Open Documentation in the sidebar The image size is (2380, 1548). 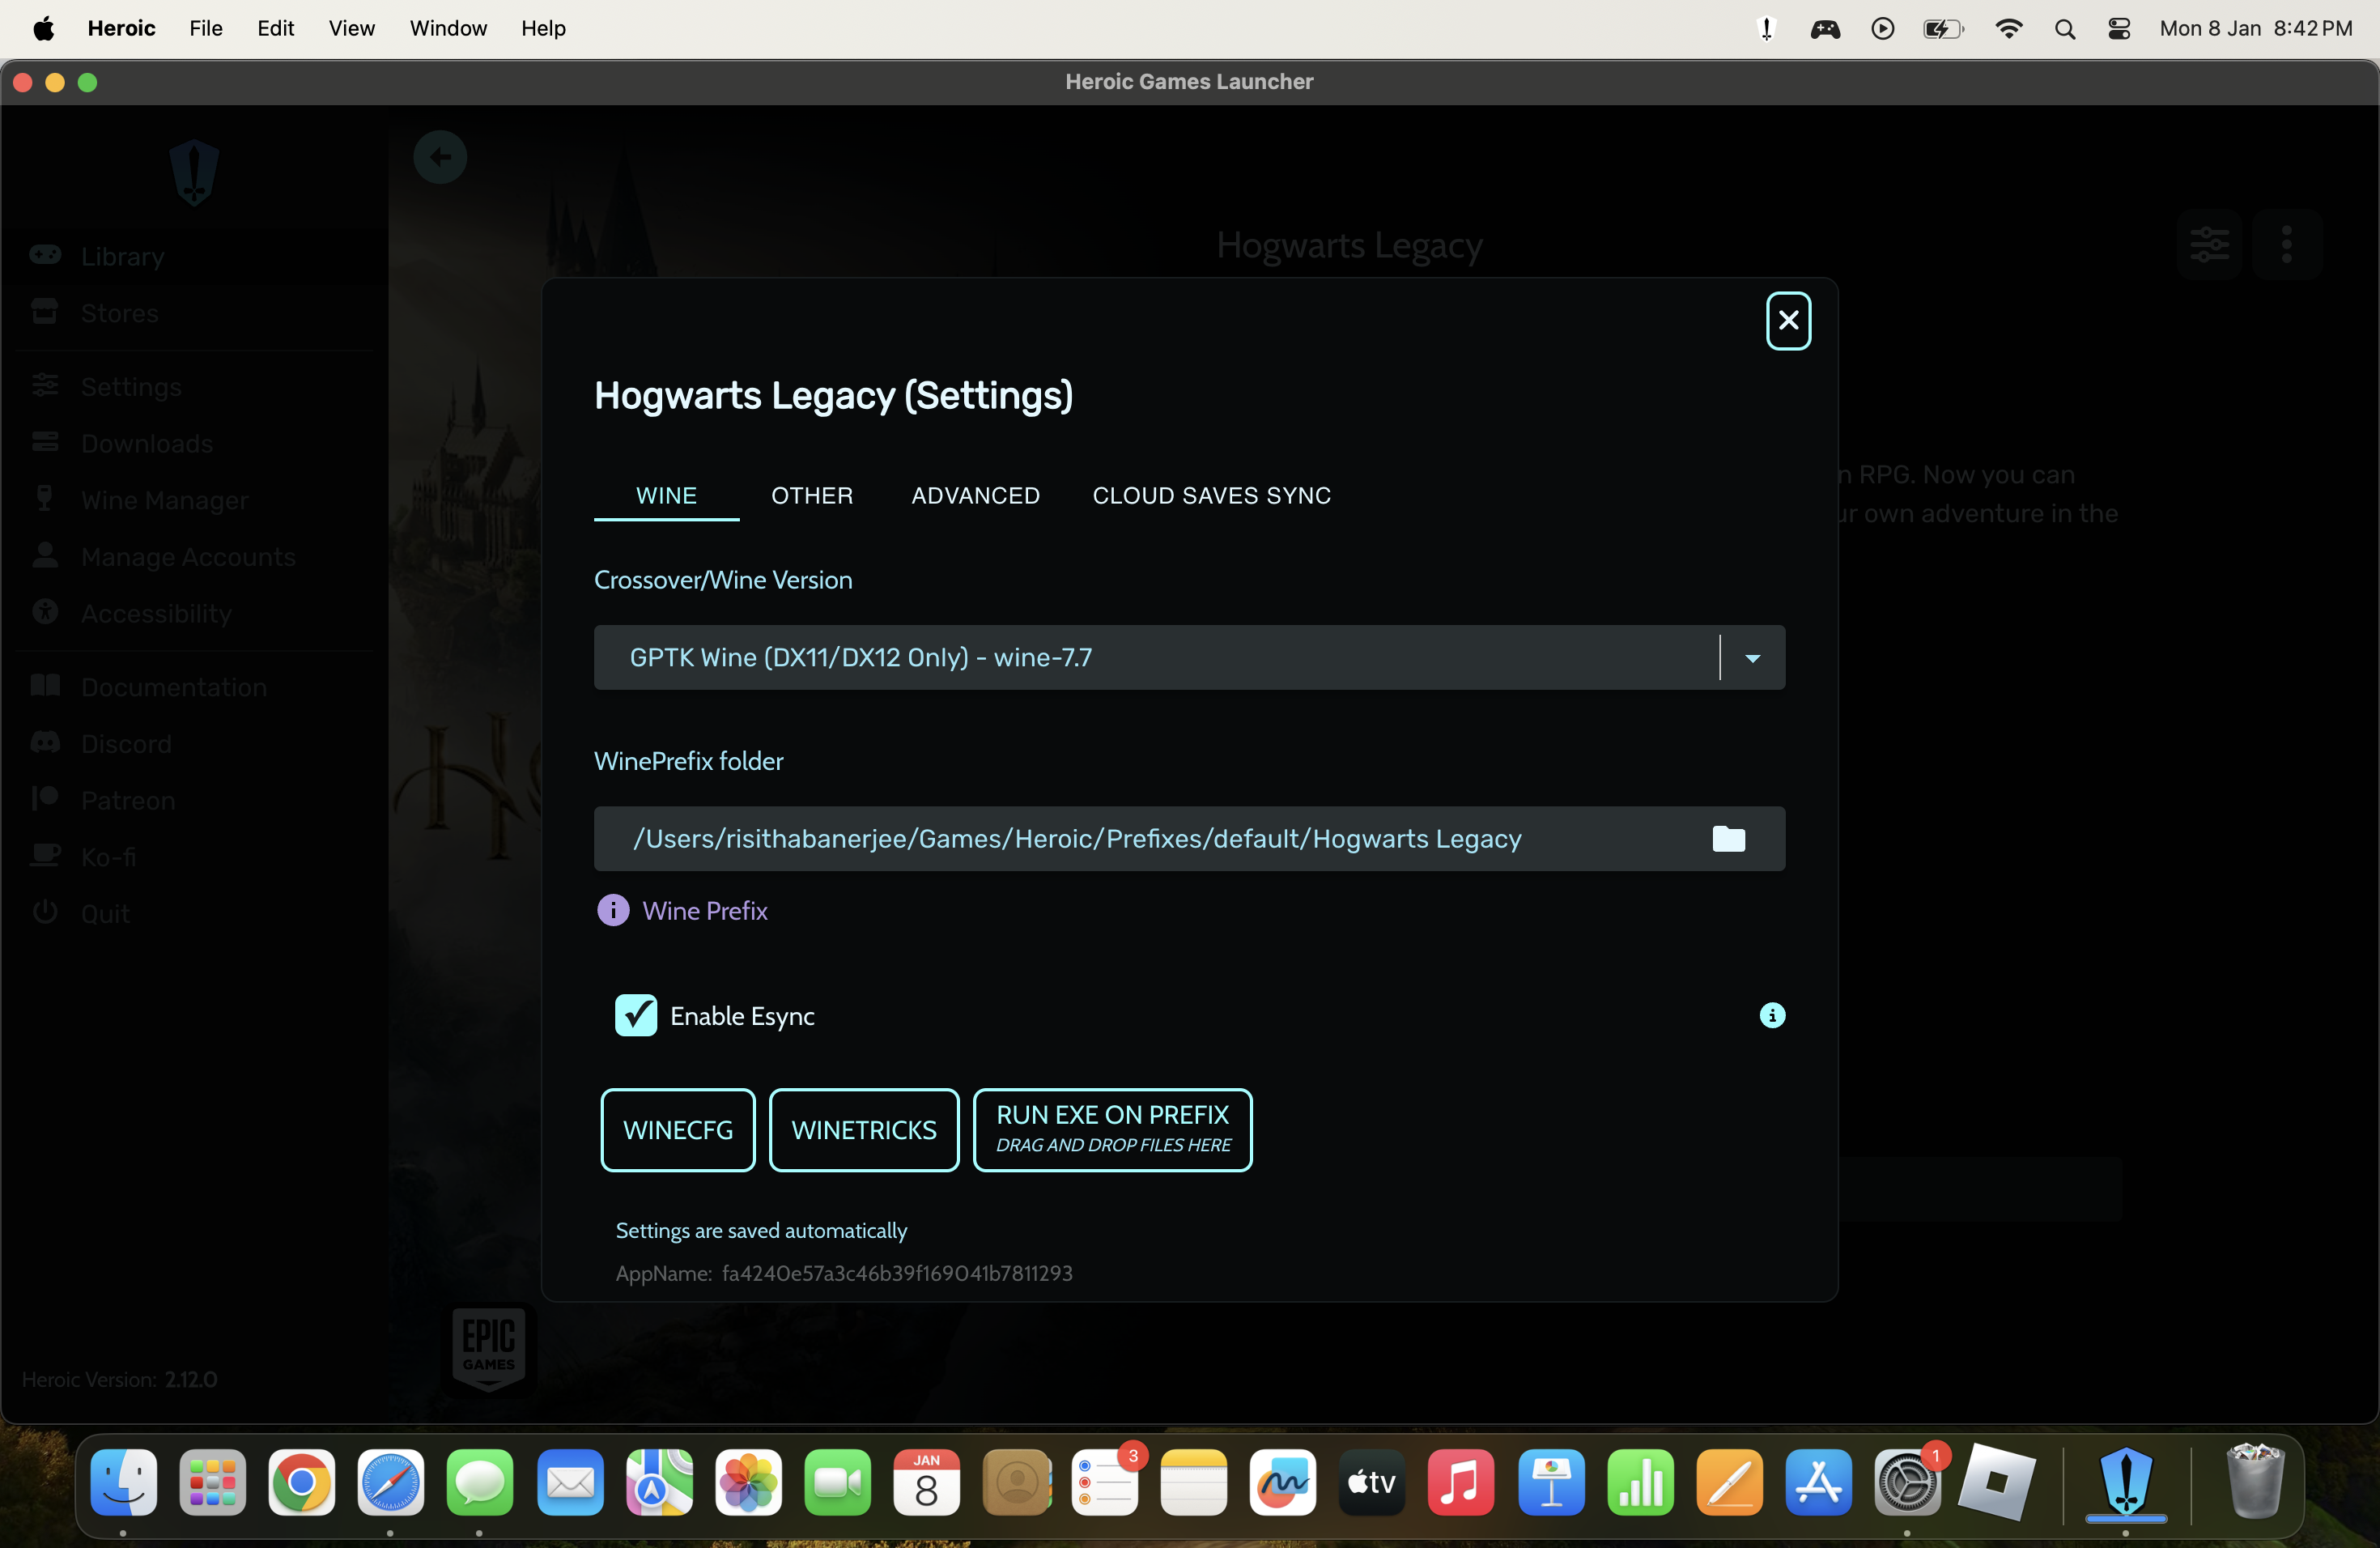click(195, 687)
